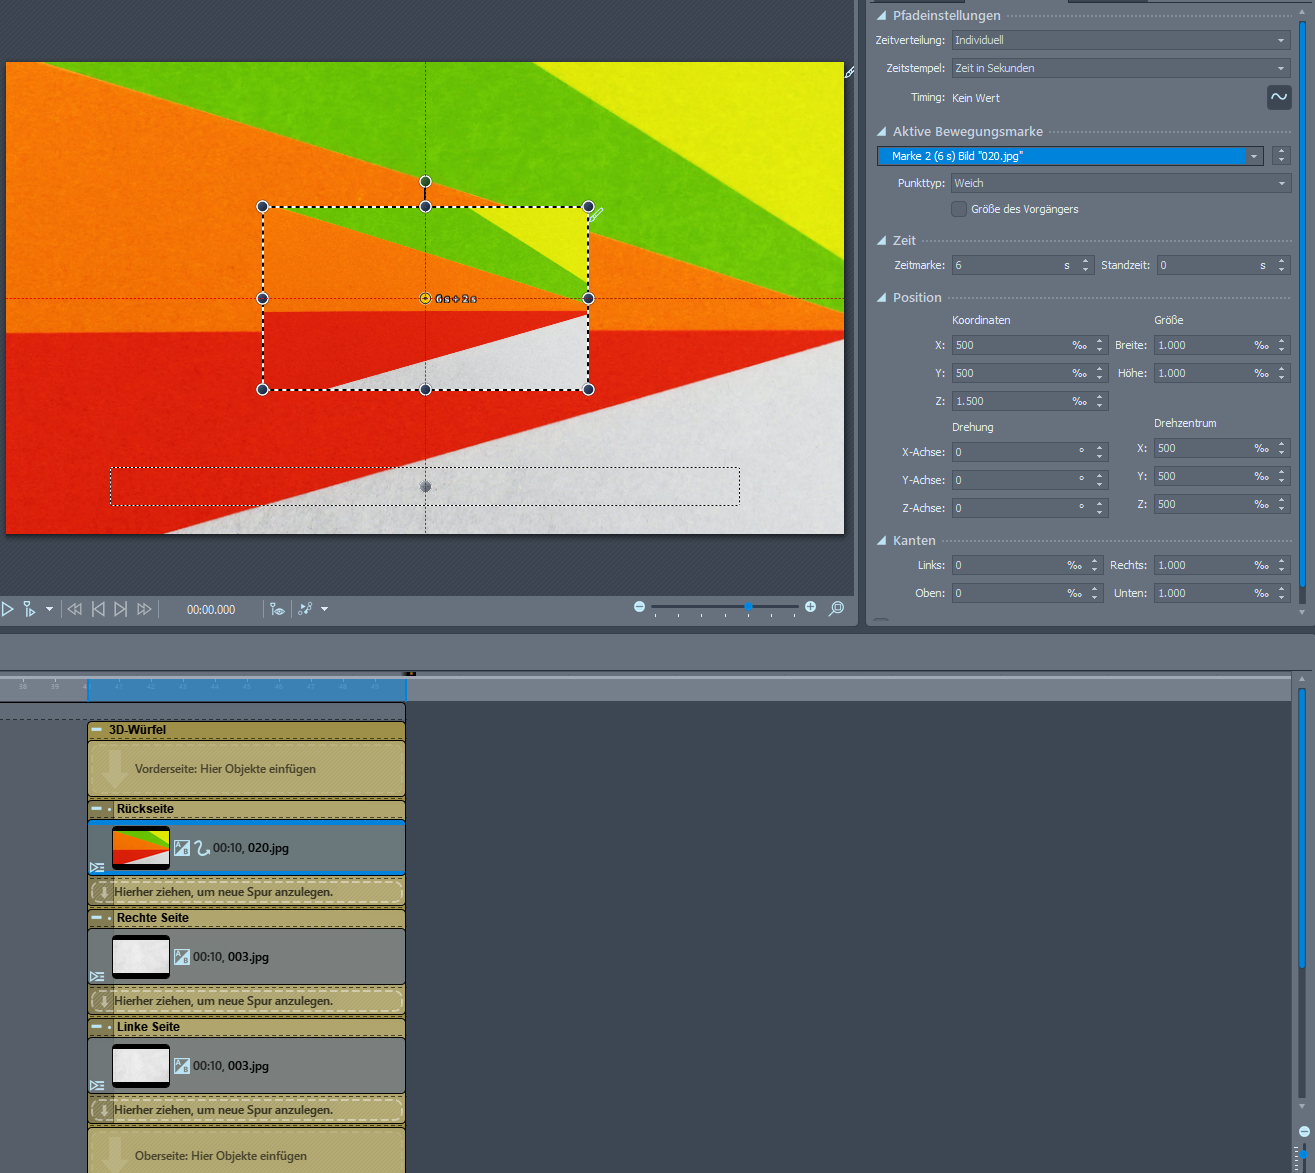This screenshot has height=1173, width=1315.
Task: Enable the 'Größe des Vorgängers' checkbox
Action: (x=959, y=209)
